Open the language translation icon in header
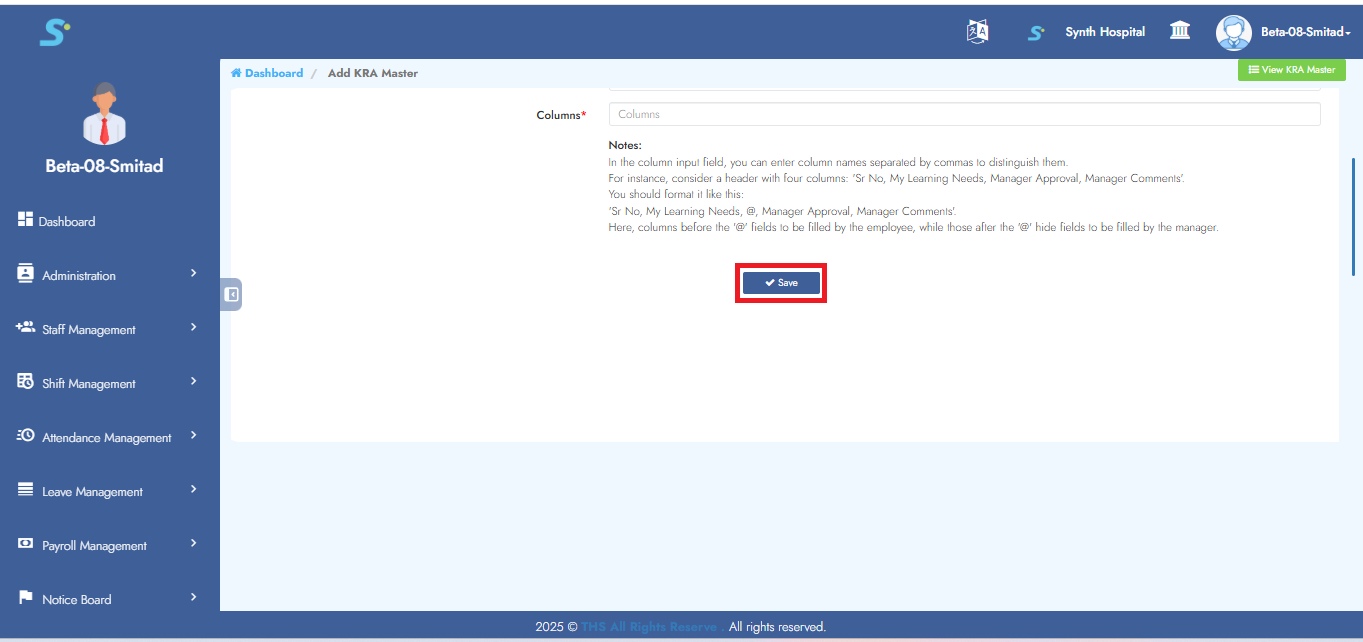Screen dimensions: 1363x642 click(977, 31)
